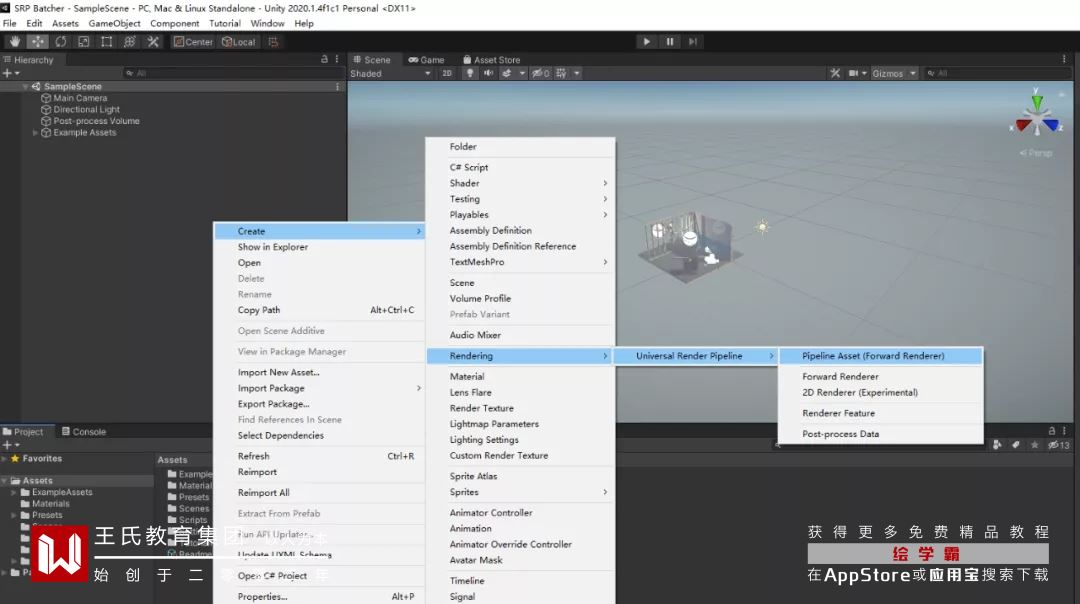Click the Pause button

click(x=670, y=41)
